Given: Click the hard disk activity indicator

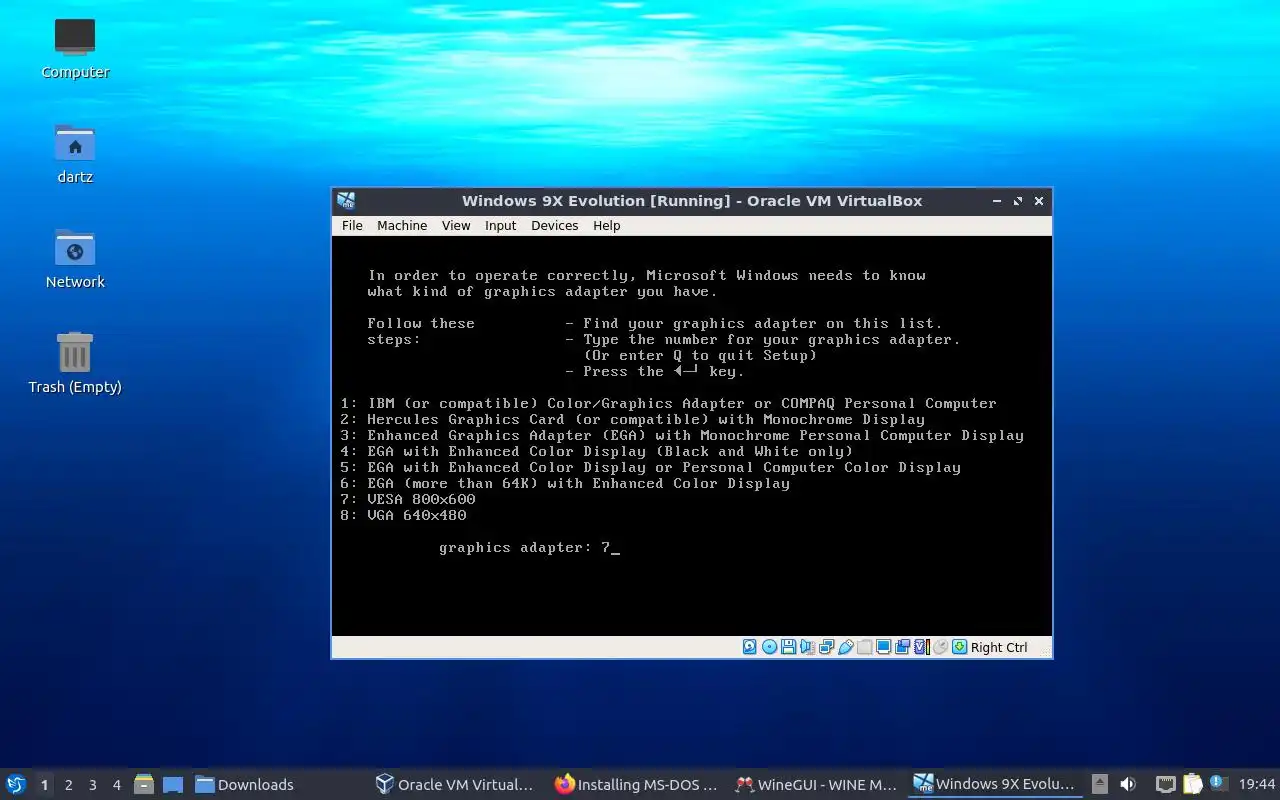Looking at the screenshot, I should [x=750, y=647].
